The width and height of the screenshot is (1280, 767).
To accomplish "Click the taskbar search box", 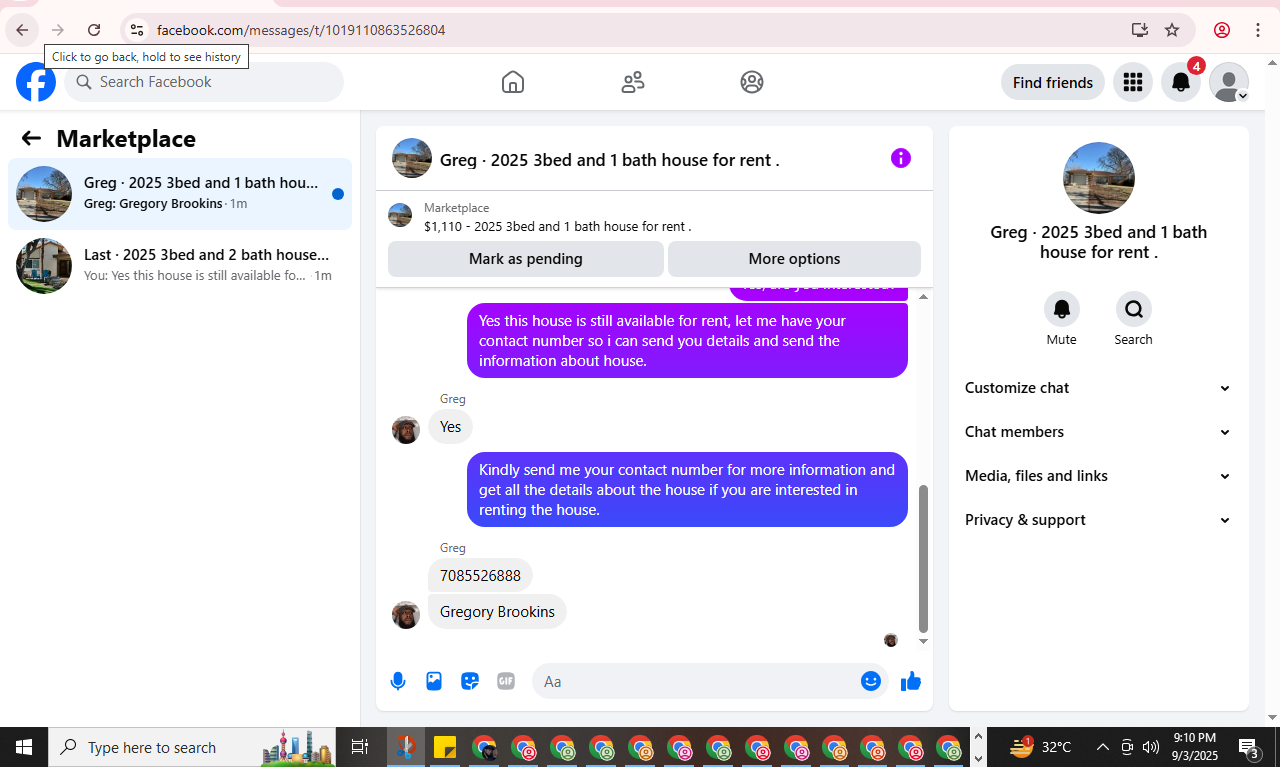I will (194, 747).
